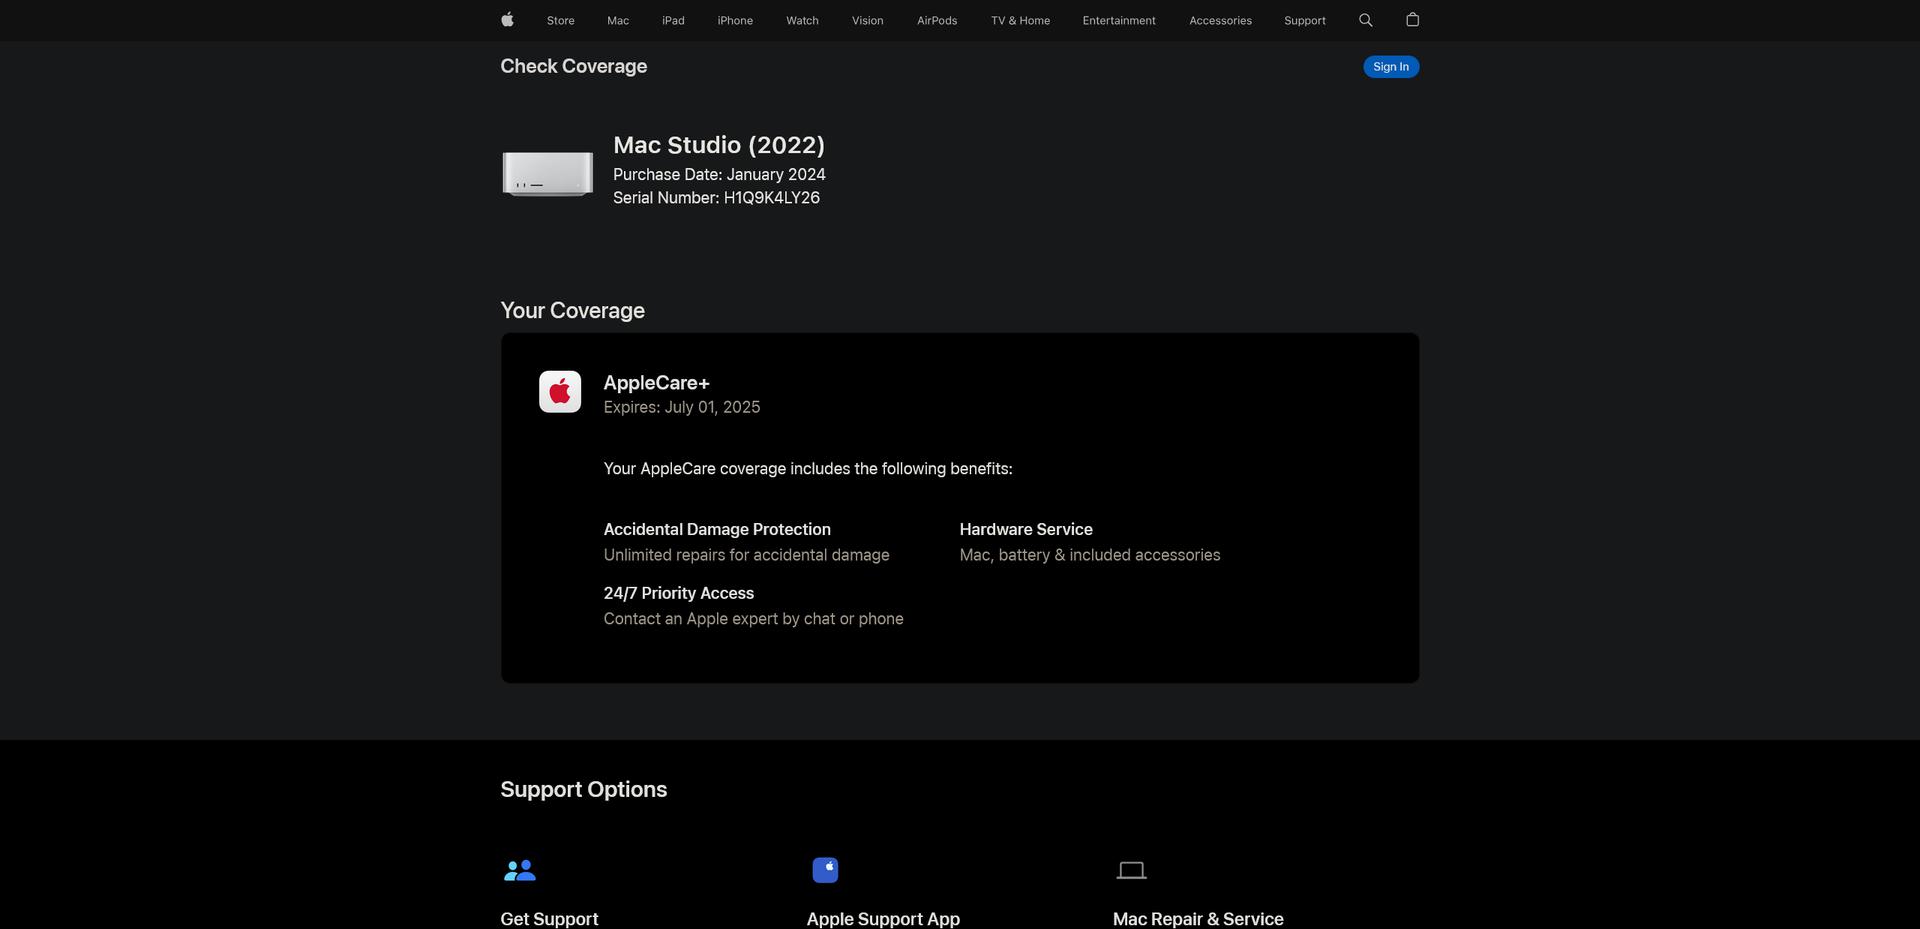Click the Apple logo in the navigation bar
This screenshot has width=1920, height=929.
507,20
